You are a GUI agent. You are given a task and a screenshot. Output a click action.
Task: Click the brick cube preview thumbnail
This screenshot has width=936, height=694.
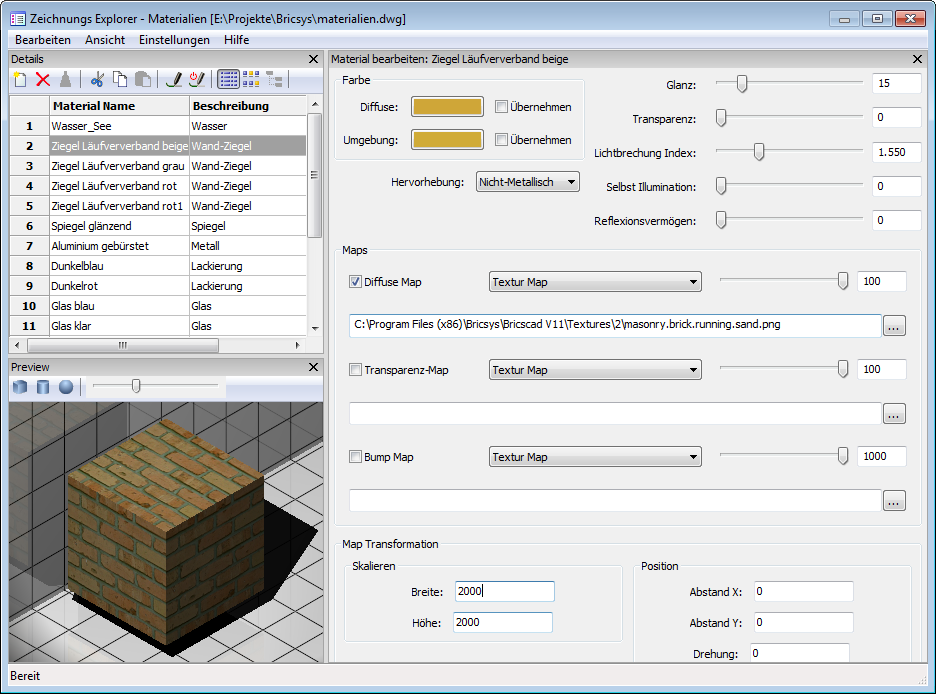pyautogui.click(x=166, y=532)
